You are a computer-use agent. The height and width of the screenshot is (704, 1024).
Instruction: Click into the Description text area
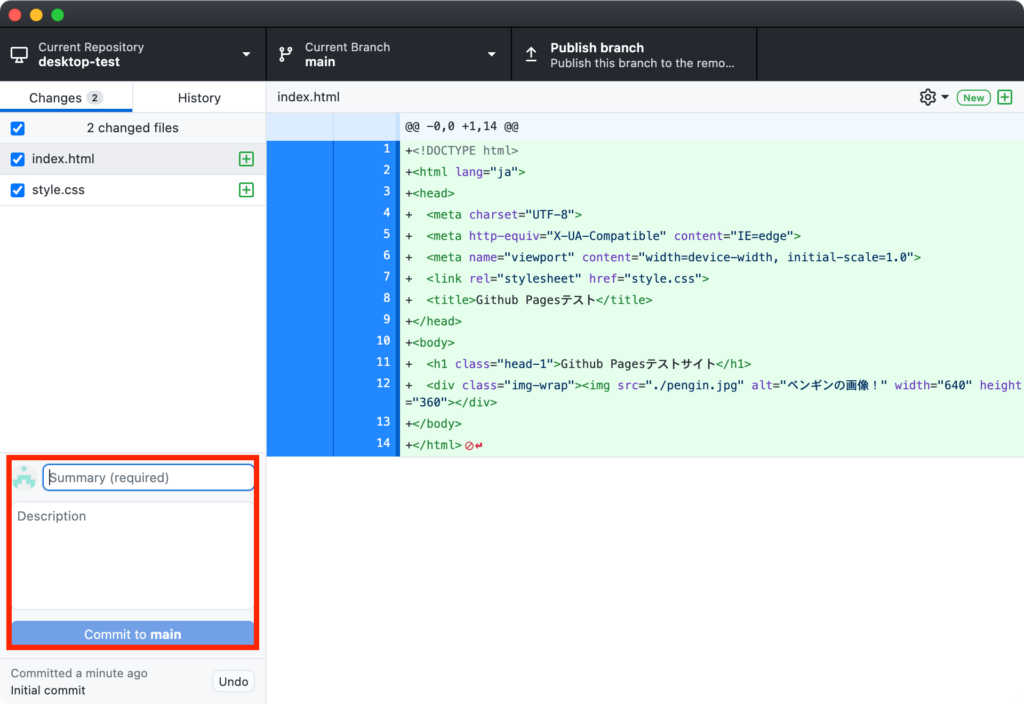pos(133,555)
